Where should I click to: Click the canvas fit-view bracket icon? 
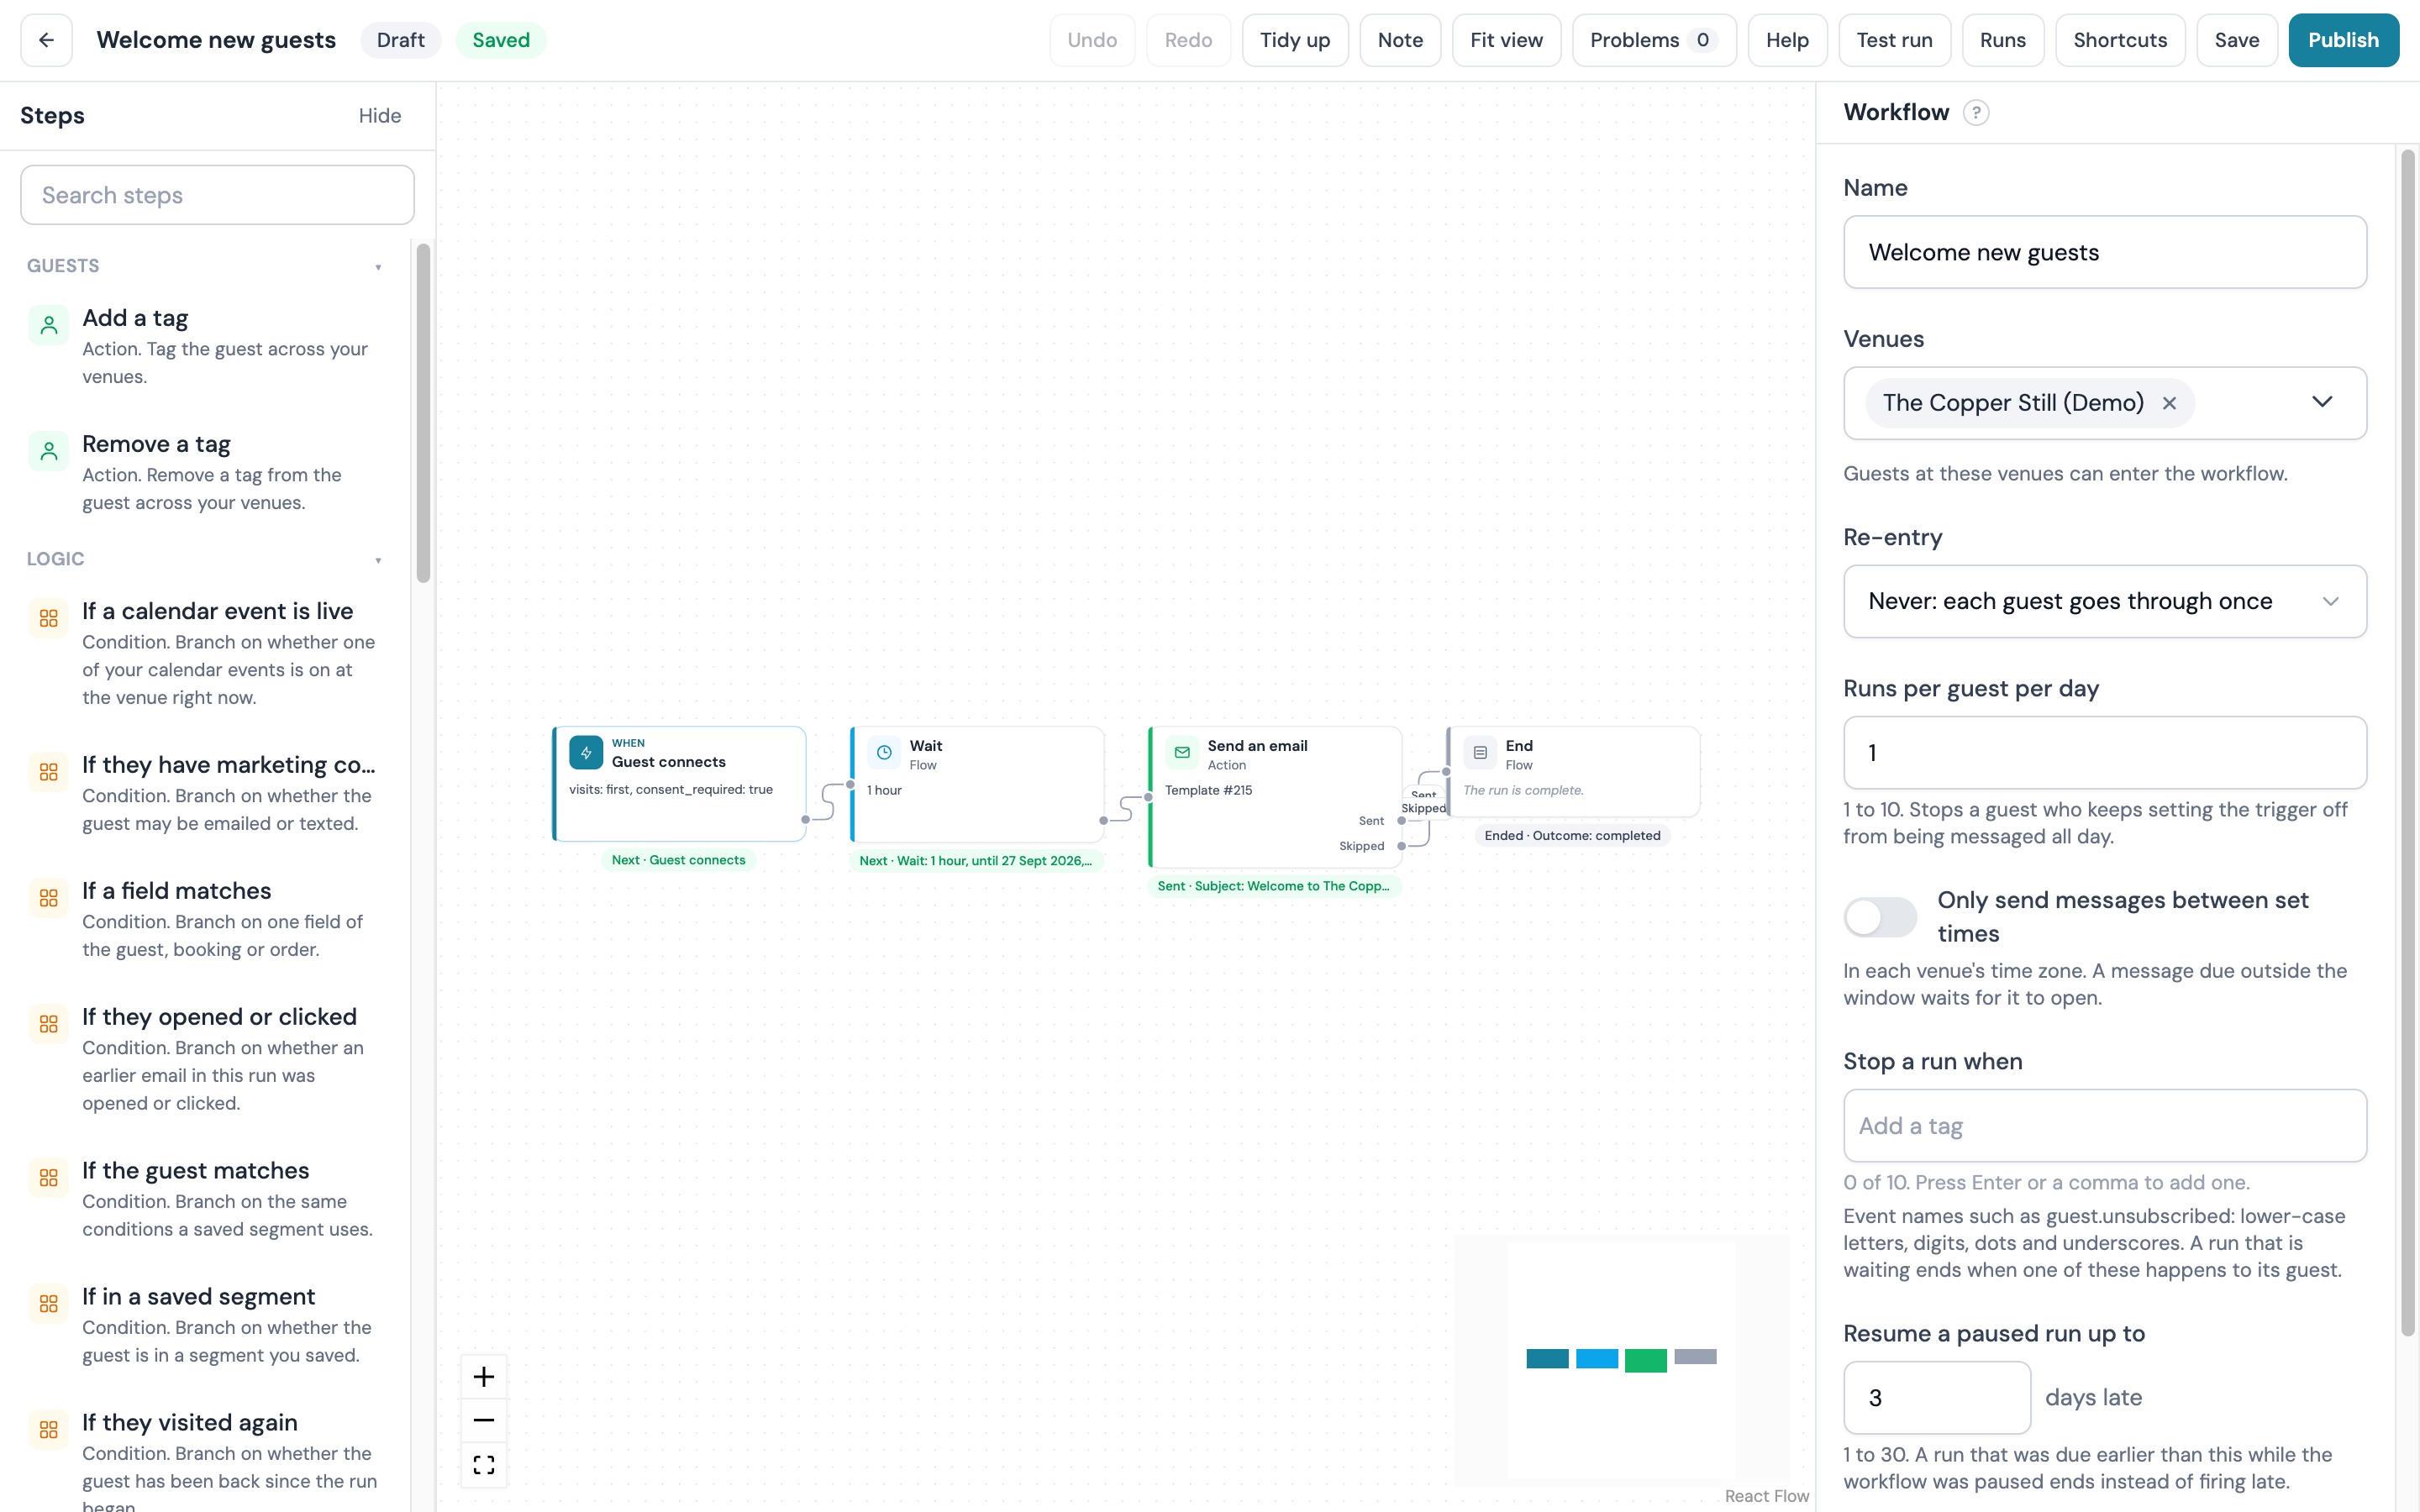pos(484,1464)
